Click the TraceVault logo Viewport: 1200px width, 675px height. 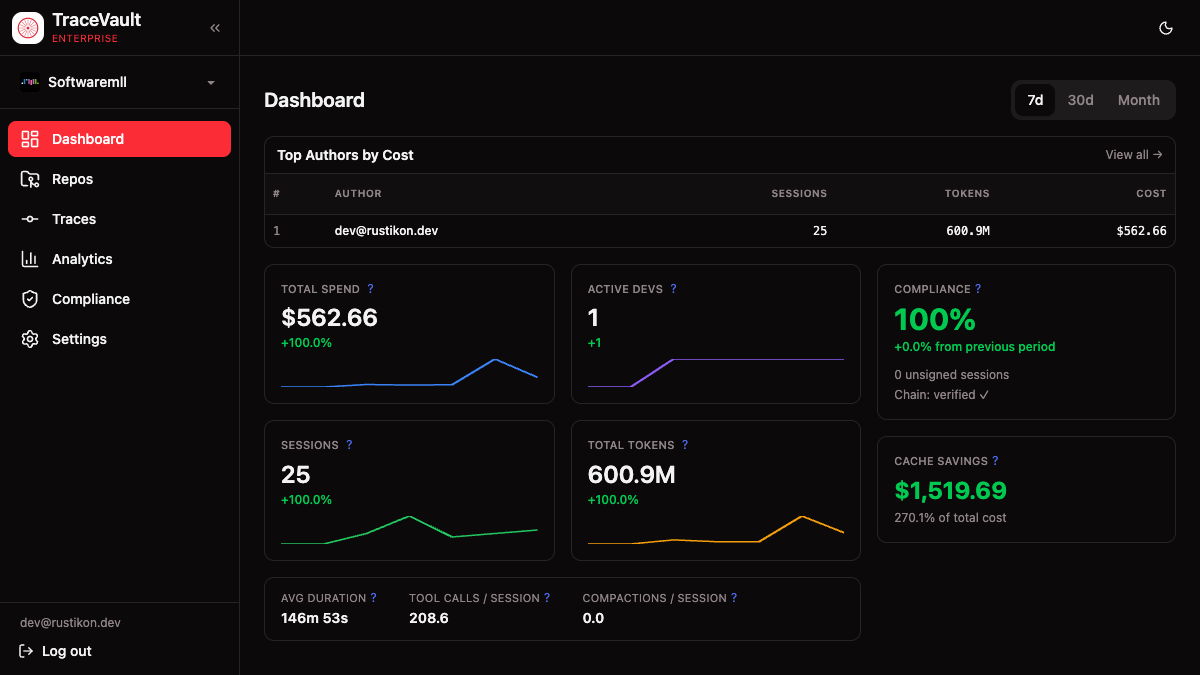coord(27,27)
